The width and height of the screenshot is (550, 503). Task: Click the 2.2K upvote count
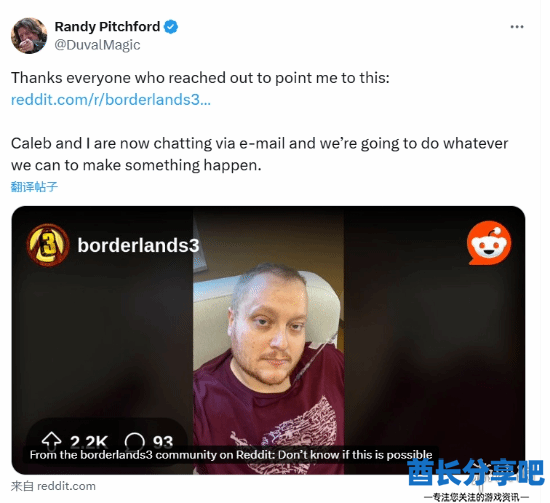(89, 442)
